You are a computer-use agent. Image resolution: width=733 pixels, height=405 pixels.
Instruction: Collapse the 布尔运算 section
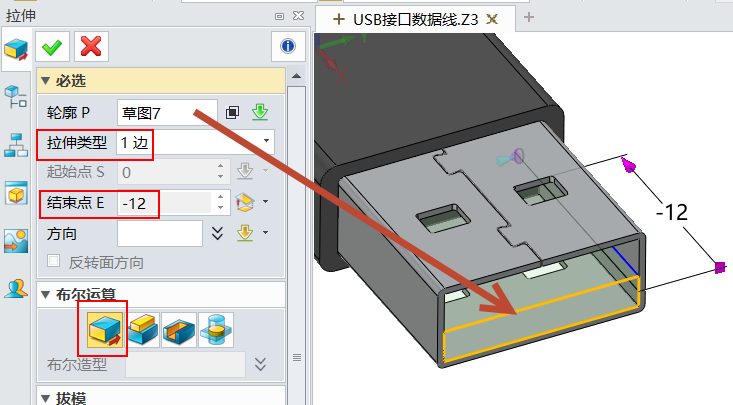[x=45, y=293]
